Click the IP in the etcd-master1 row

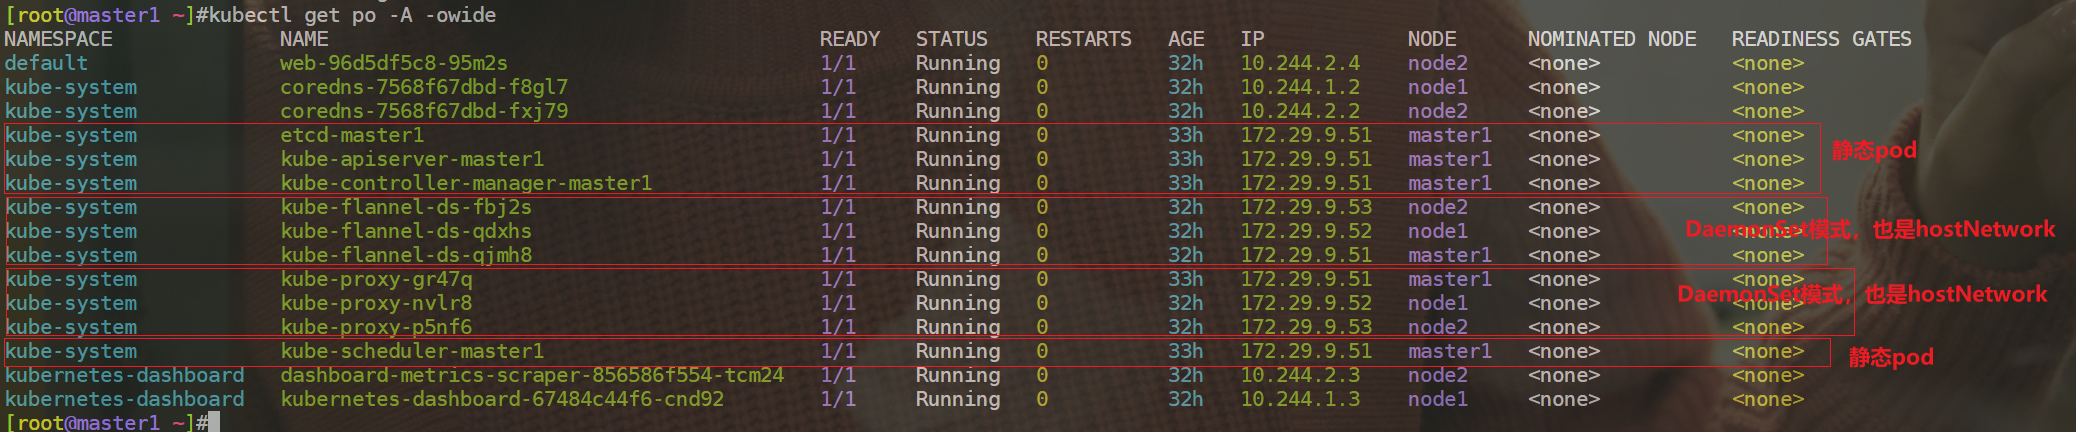tap(1307, 135)
